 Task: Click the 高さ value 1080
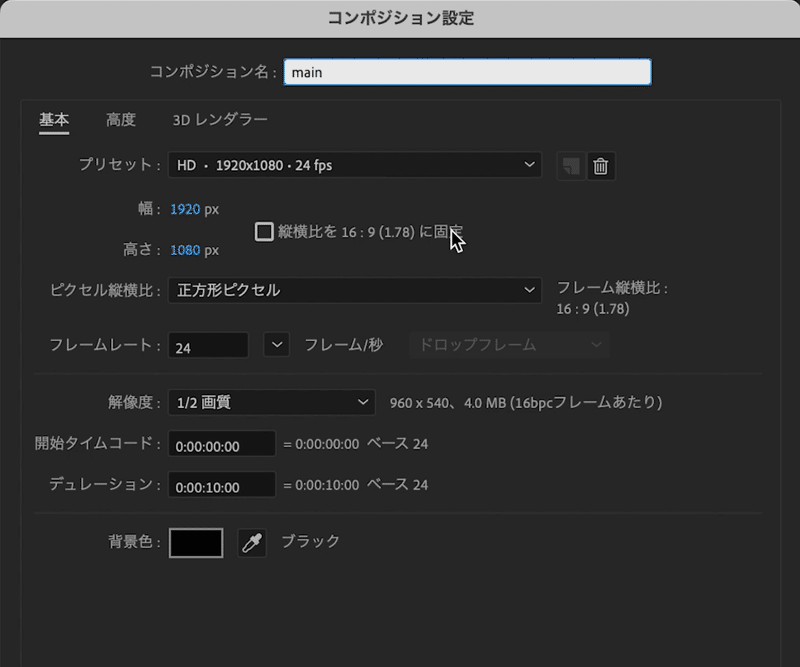pyautogui.click(x=185, y=250)
